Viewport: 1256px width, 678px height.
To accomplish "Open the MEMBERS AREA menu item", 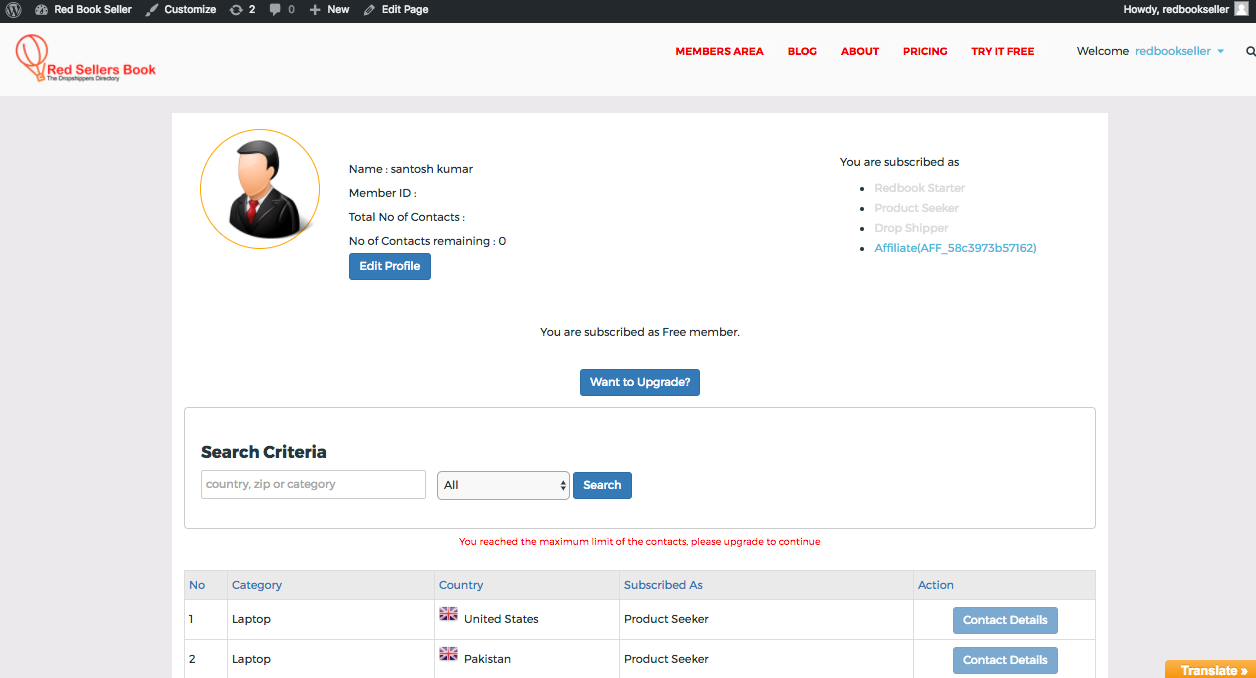I will (x=719, y=51).
